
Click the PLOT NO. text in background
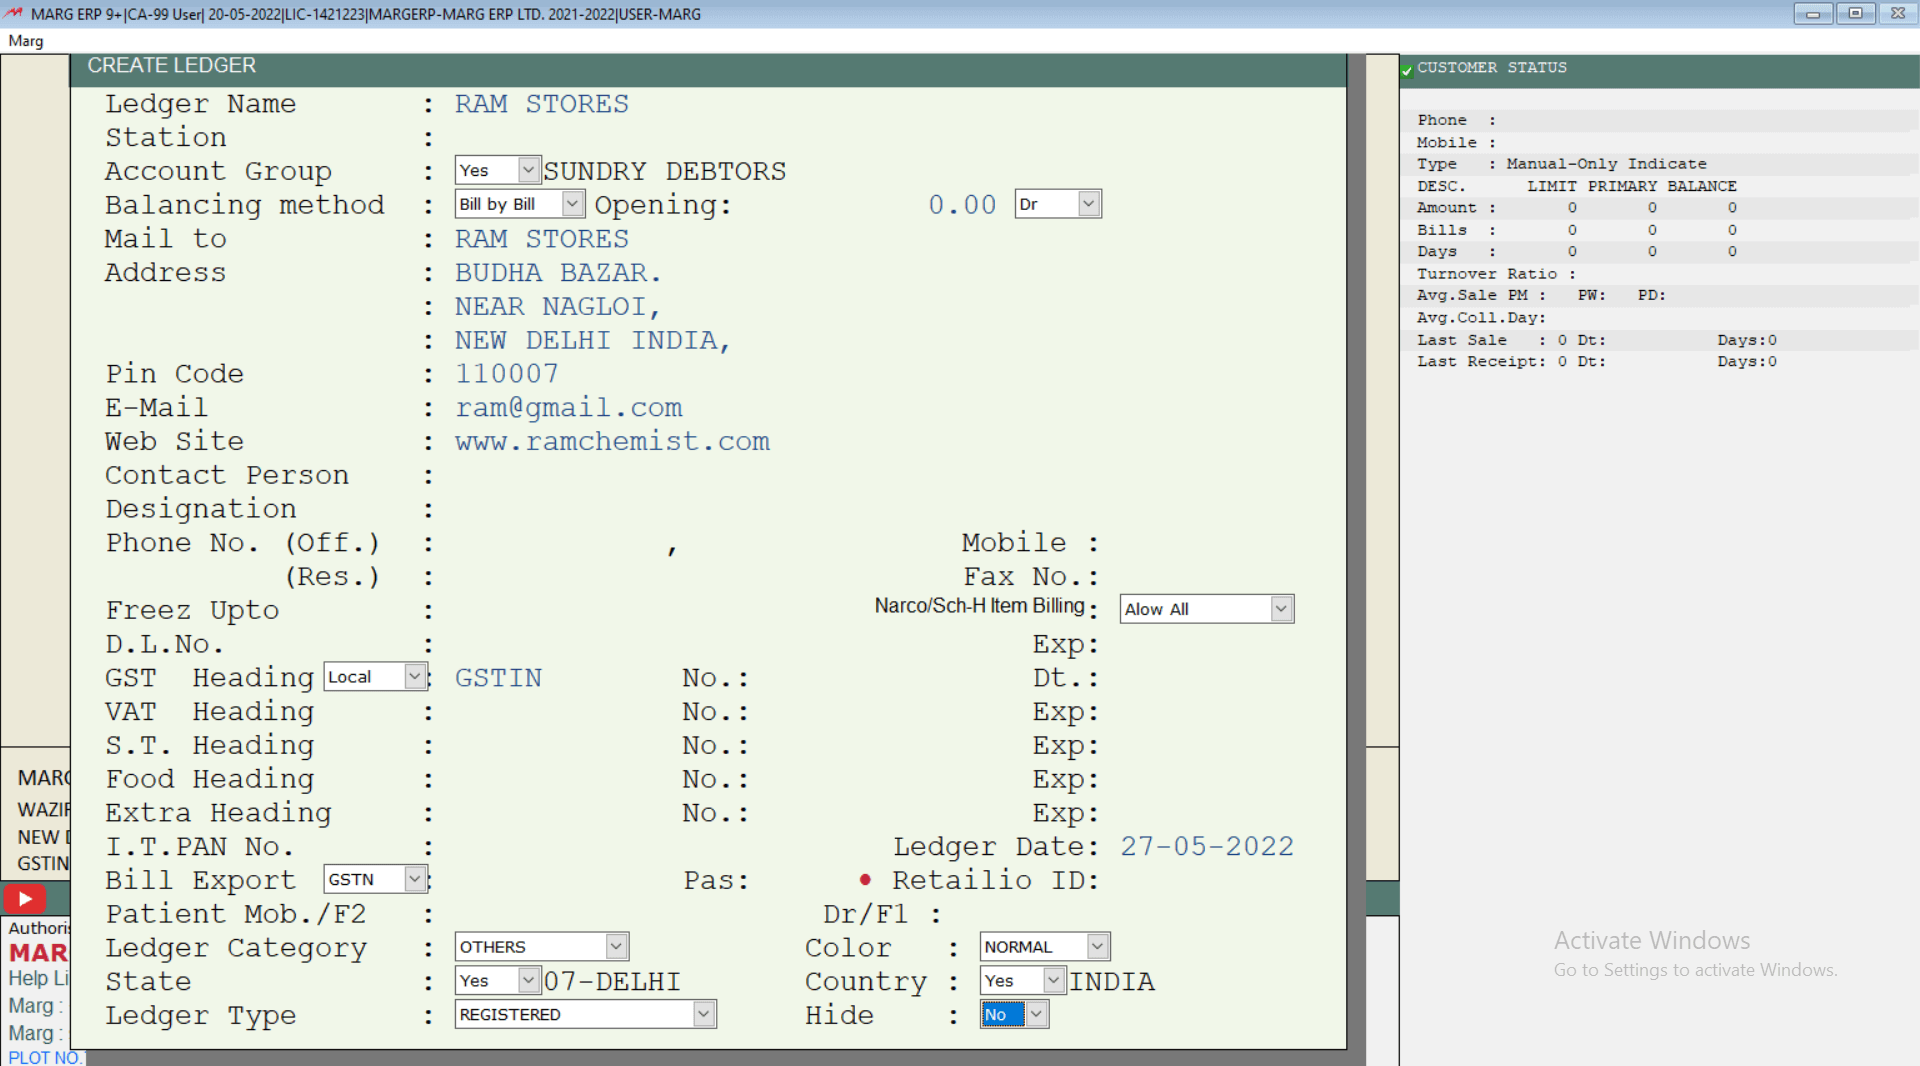click(x=44, y=1057)
